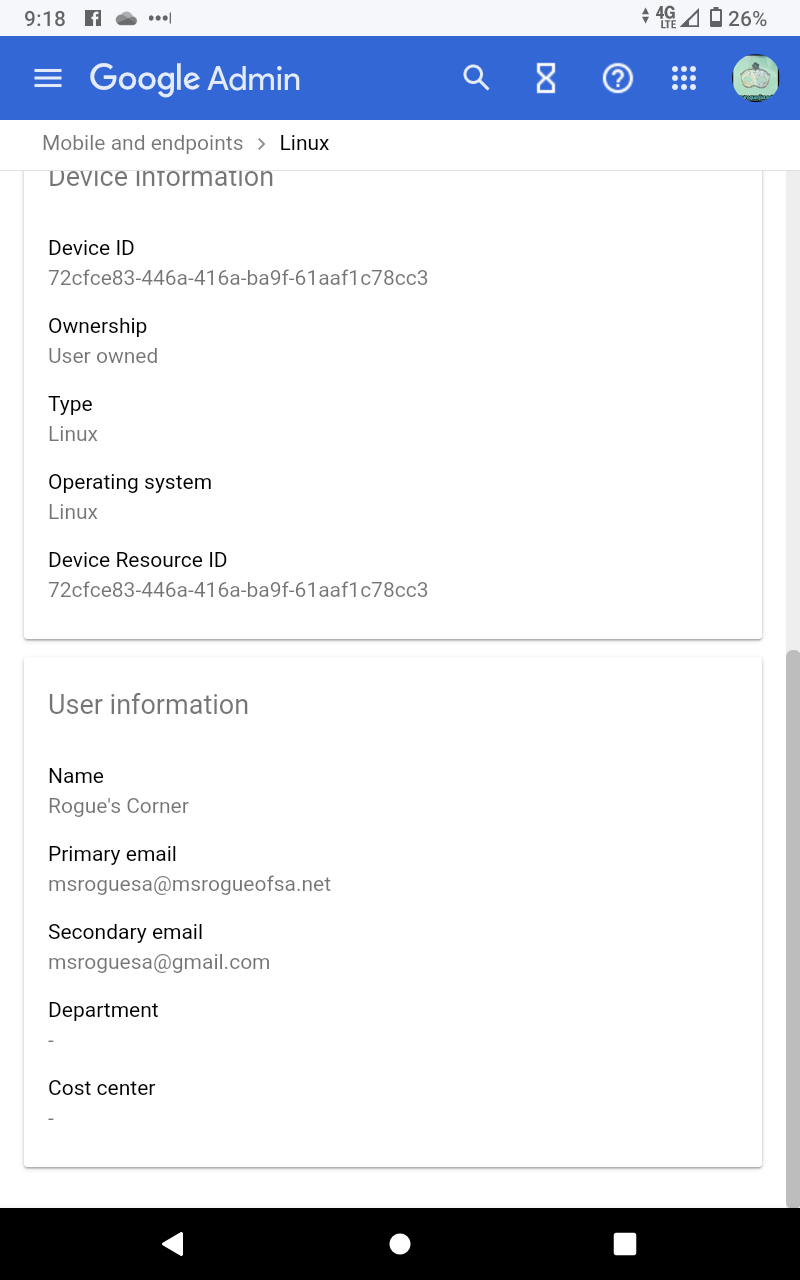Tap the Android back button
The width and height of the screenshot is (800, 1280).
[173, 1243]
